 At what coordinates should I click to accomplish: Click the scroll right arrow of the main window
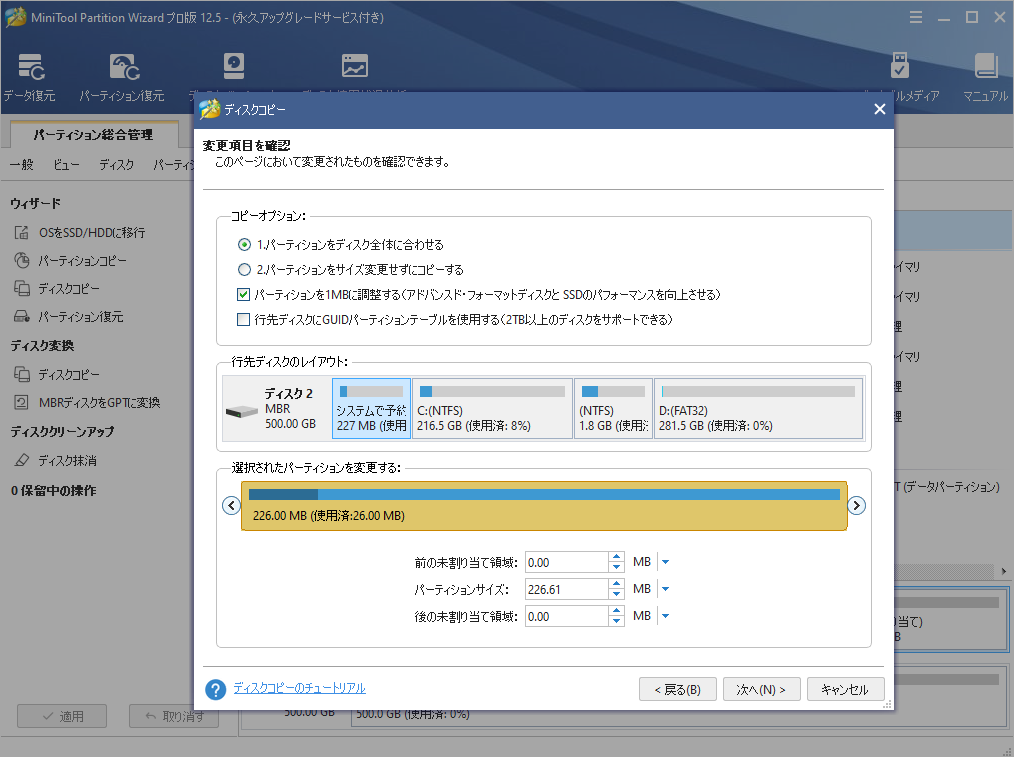tap(1004, 571)
